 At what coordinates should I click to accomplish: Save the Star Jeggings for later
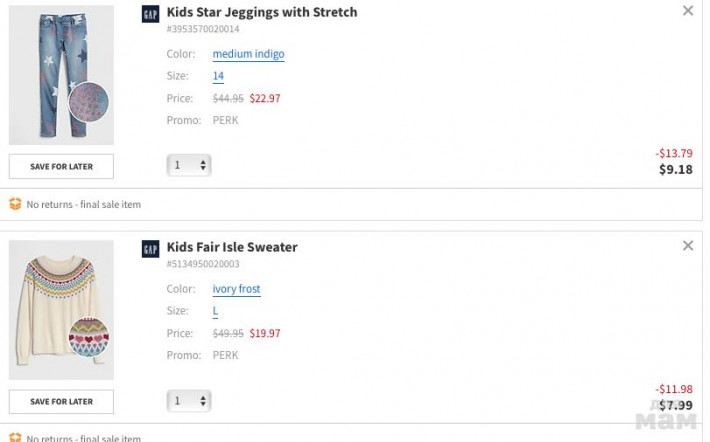pos(61,166)
